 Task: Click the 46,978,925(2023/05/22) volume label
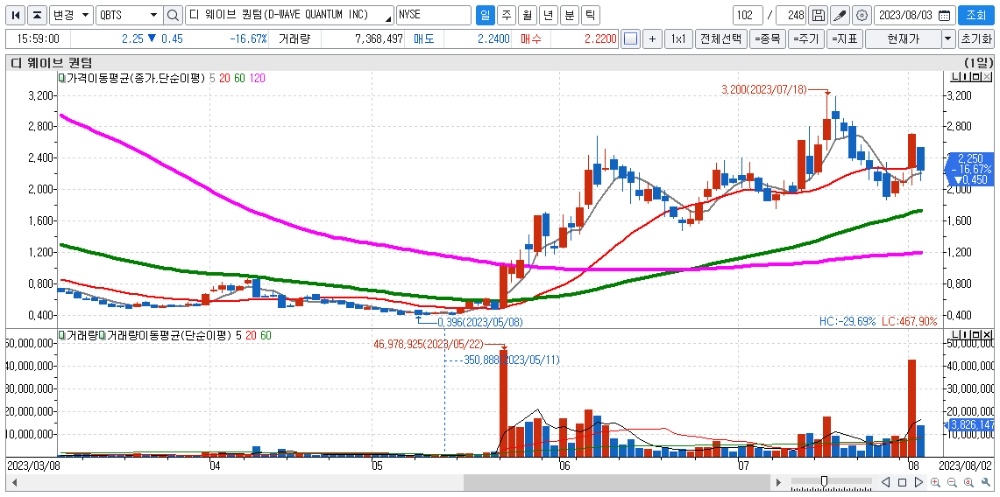(427, 345)
